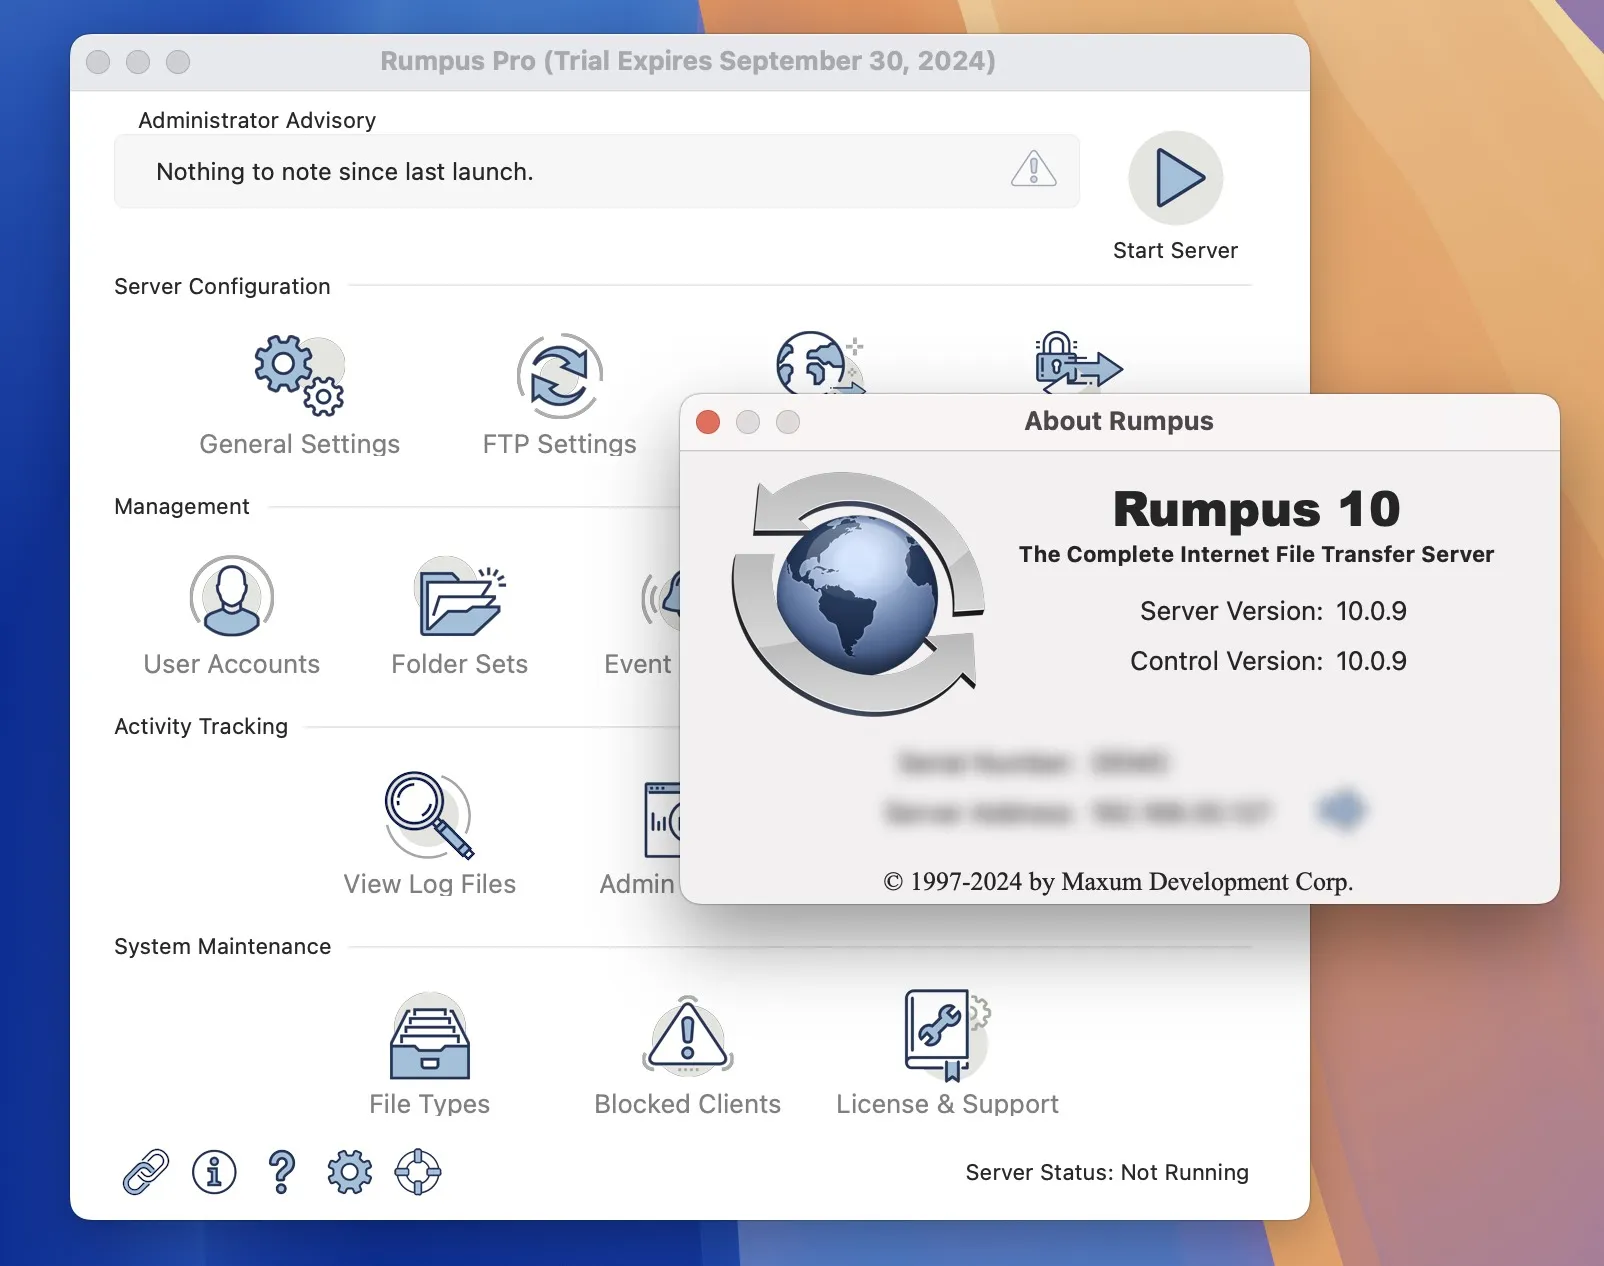The image size is (1604, 1266).
Task: Click the Management section heading
Action: (182, 507)
